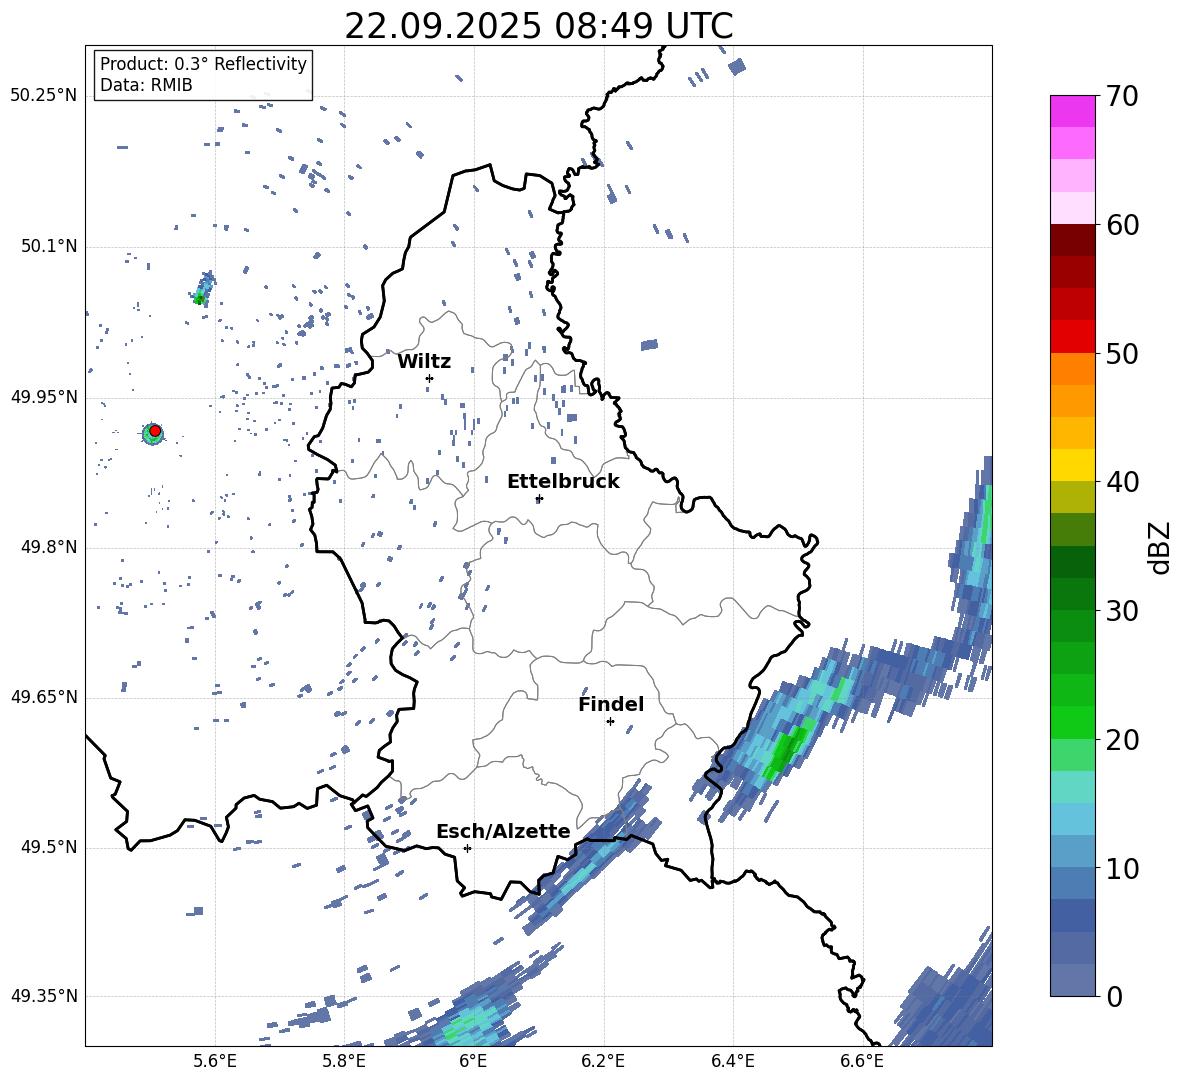Click the orange swatch just below 50 dBZ
Image resolution: width=1184 pixels, height=1081 pixels.
[1072, 369]
